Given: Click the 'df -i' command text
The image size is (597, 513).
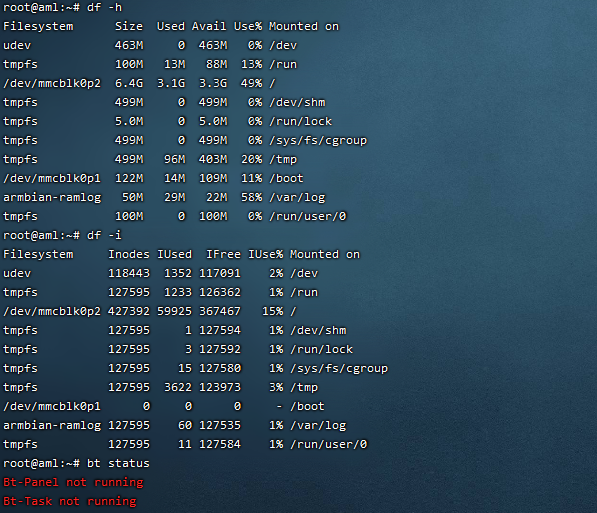Looking at the screenshot, I should coord(104,235).
